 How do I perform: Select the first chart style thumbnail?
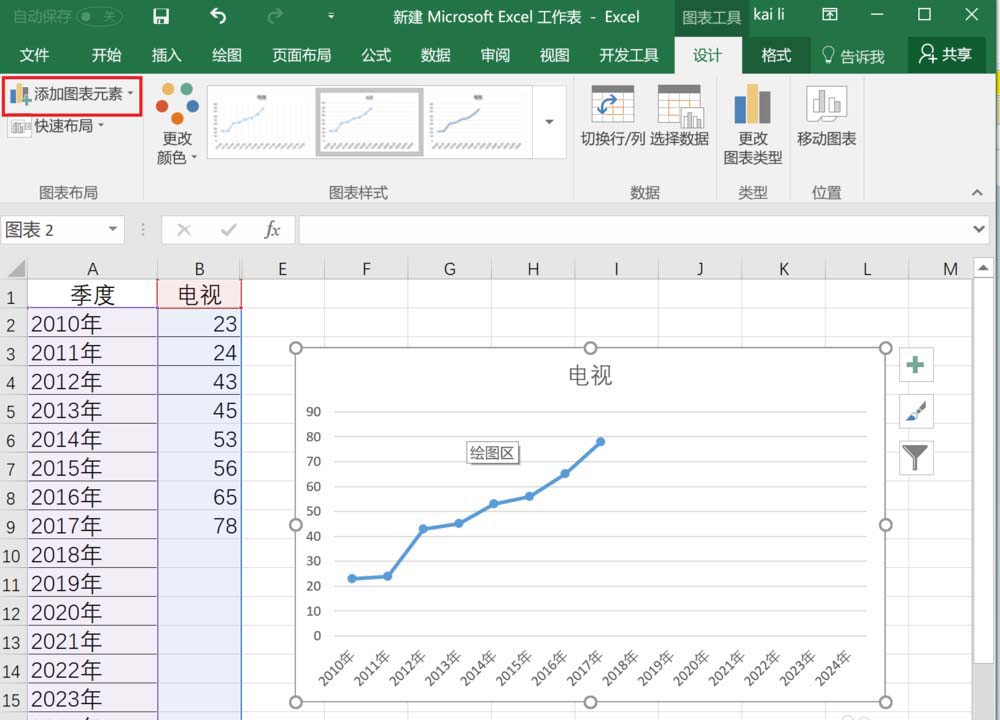(260, 122)
